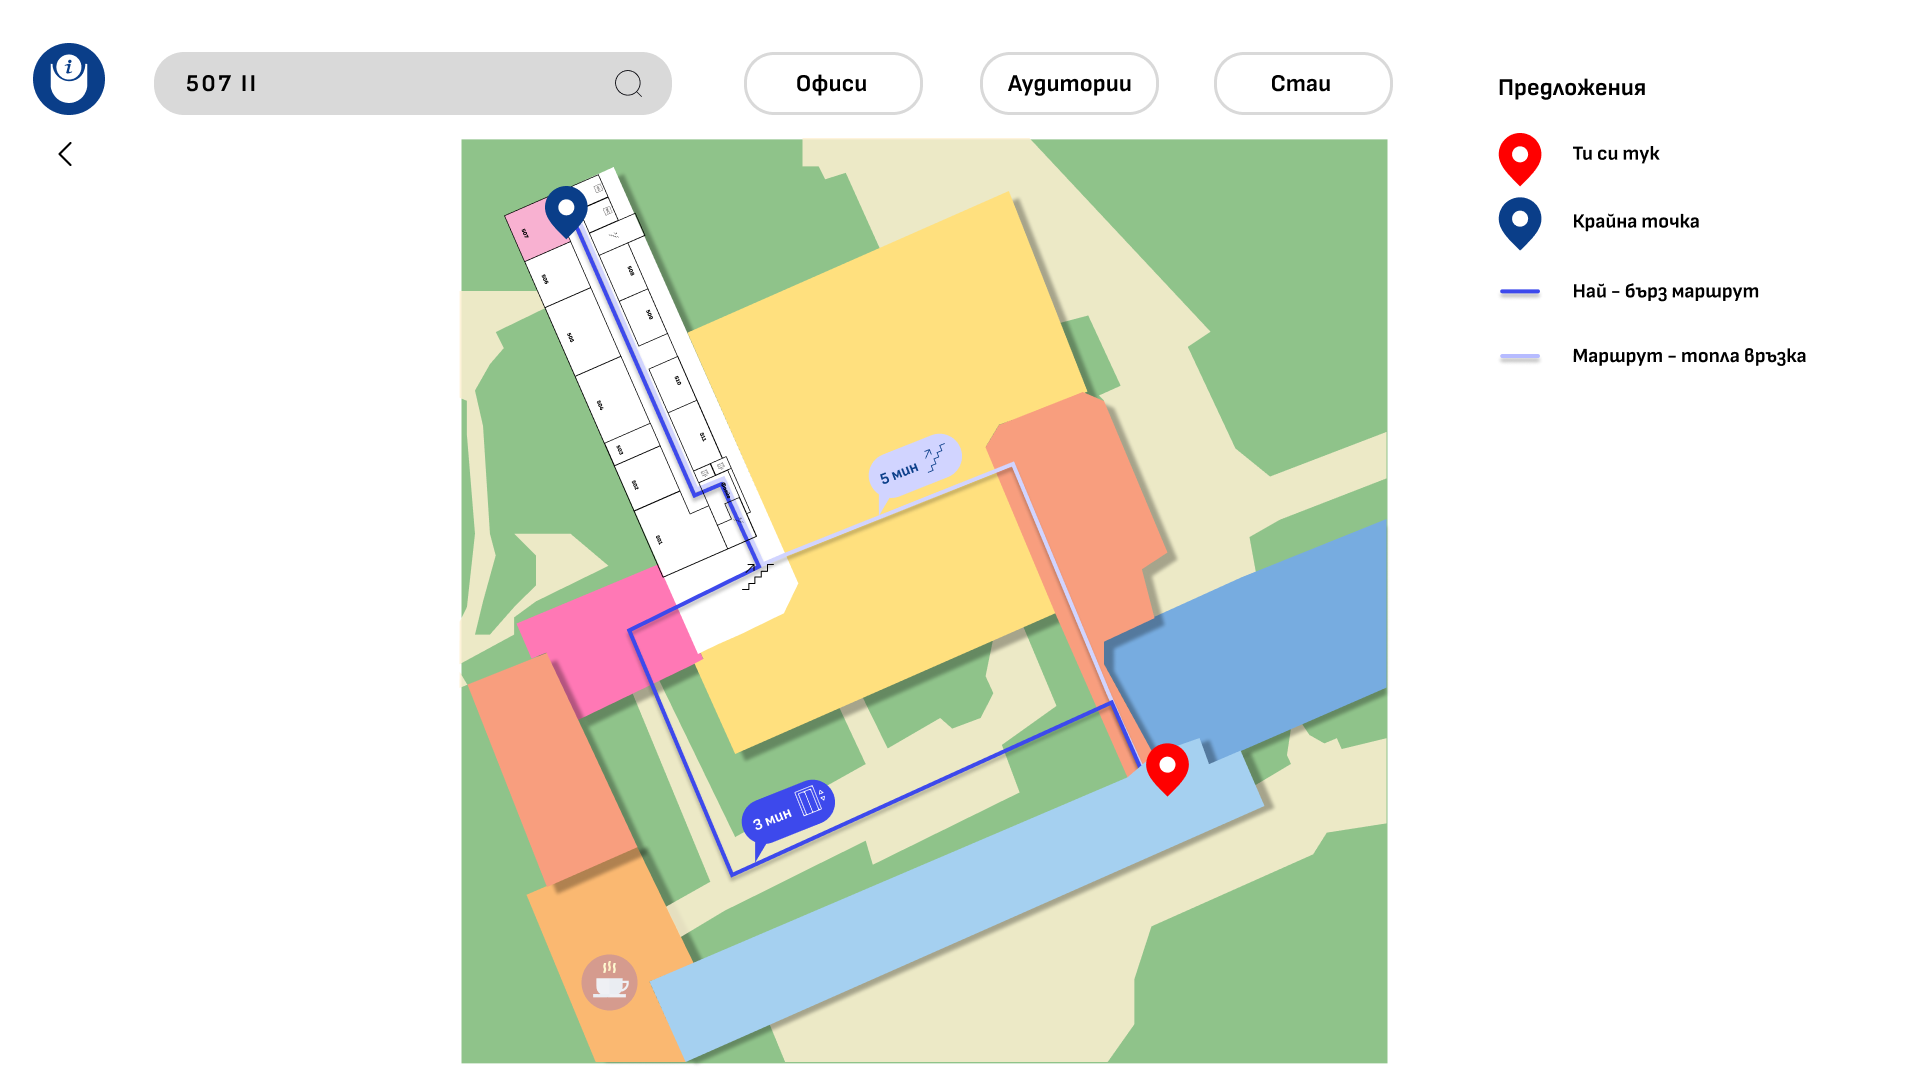The image size is (1920, 1080).
Task: Click the magnifier search icon
Action: (628, 84)
